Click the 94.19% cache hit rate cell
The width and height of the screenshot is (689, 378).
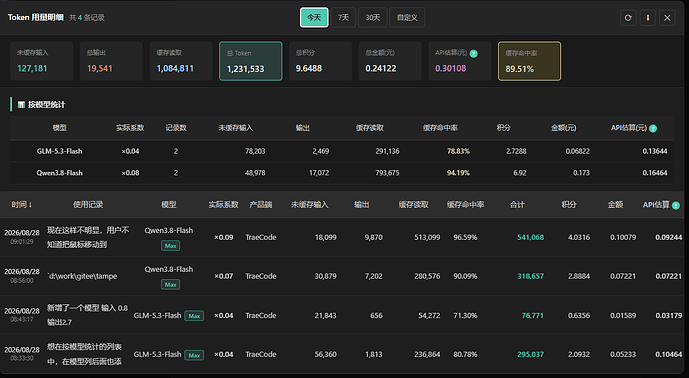click(458, 173)
